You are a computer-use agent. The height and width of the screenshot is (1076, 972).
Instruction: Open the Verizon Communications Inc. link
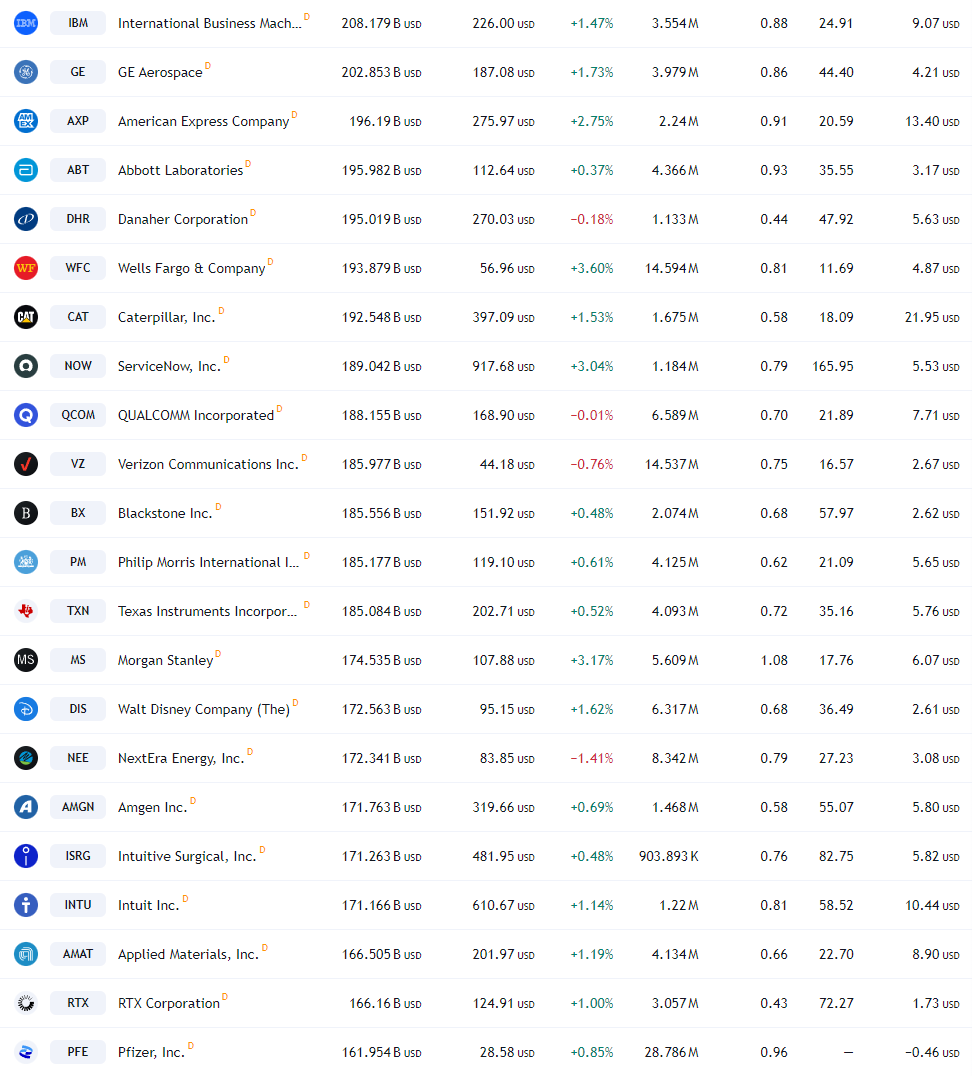208,464
